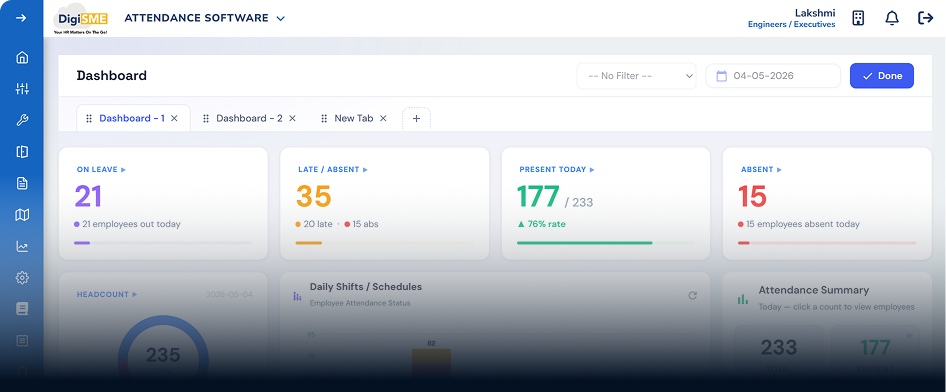The image size is (946, 392).
Task: Click '21 employees out today' text
Action: pyautogui.click(x=131, y=224)
